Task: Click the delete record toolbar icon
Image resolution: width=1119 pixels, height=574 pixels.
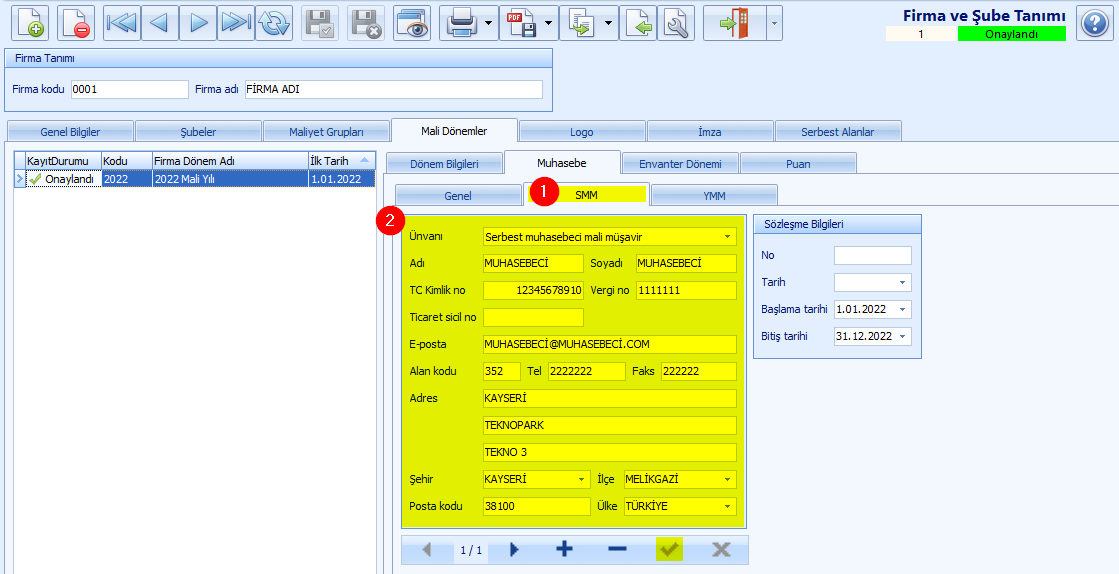Action: (x=75, y=23)
